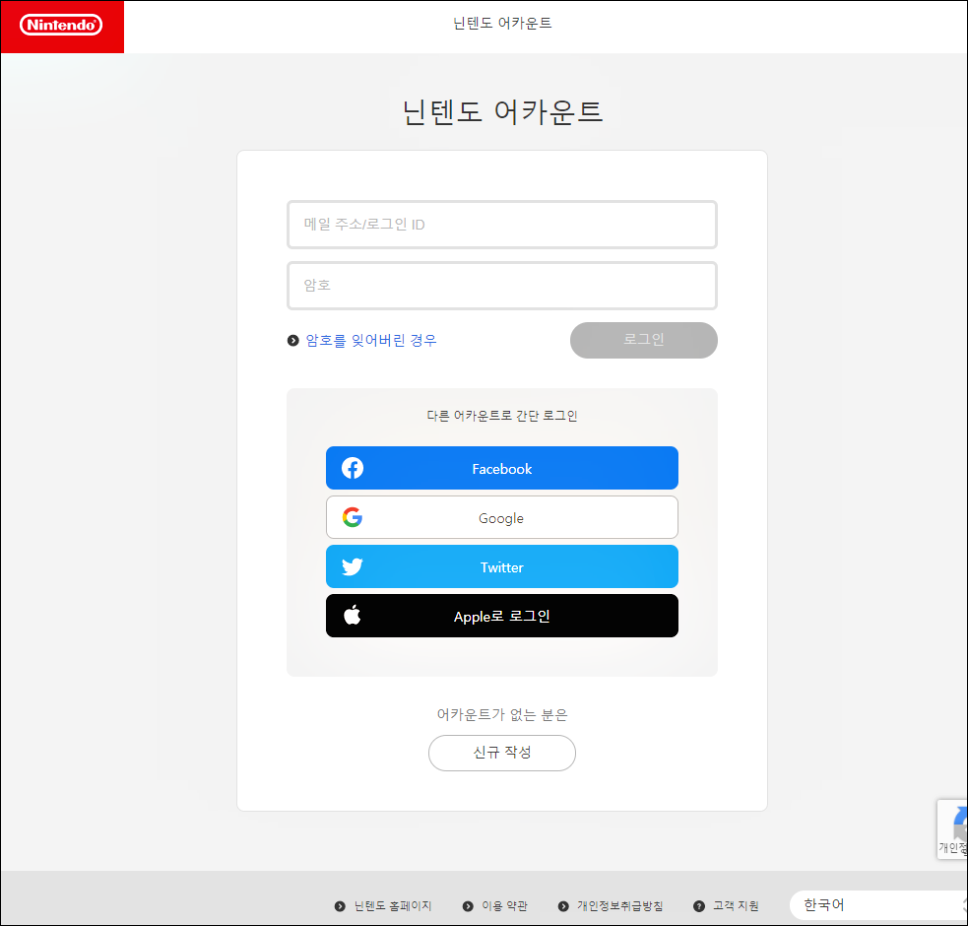This screenshot has height=926, width=968.
Task: Click the gray 로그인 button
Action: click(x=644, y=340)
